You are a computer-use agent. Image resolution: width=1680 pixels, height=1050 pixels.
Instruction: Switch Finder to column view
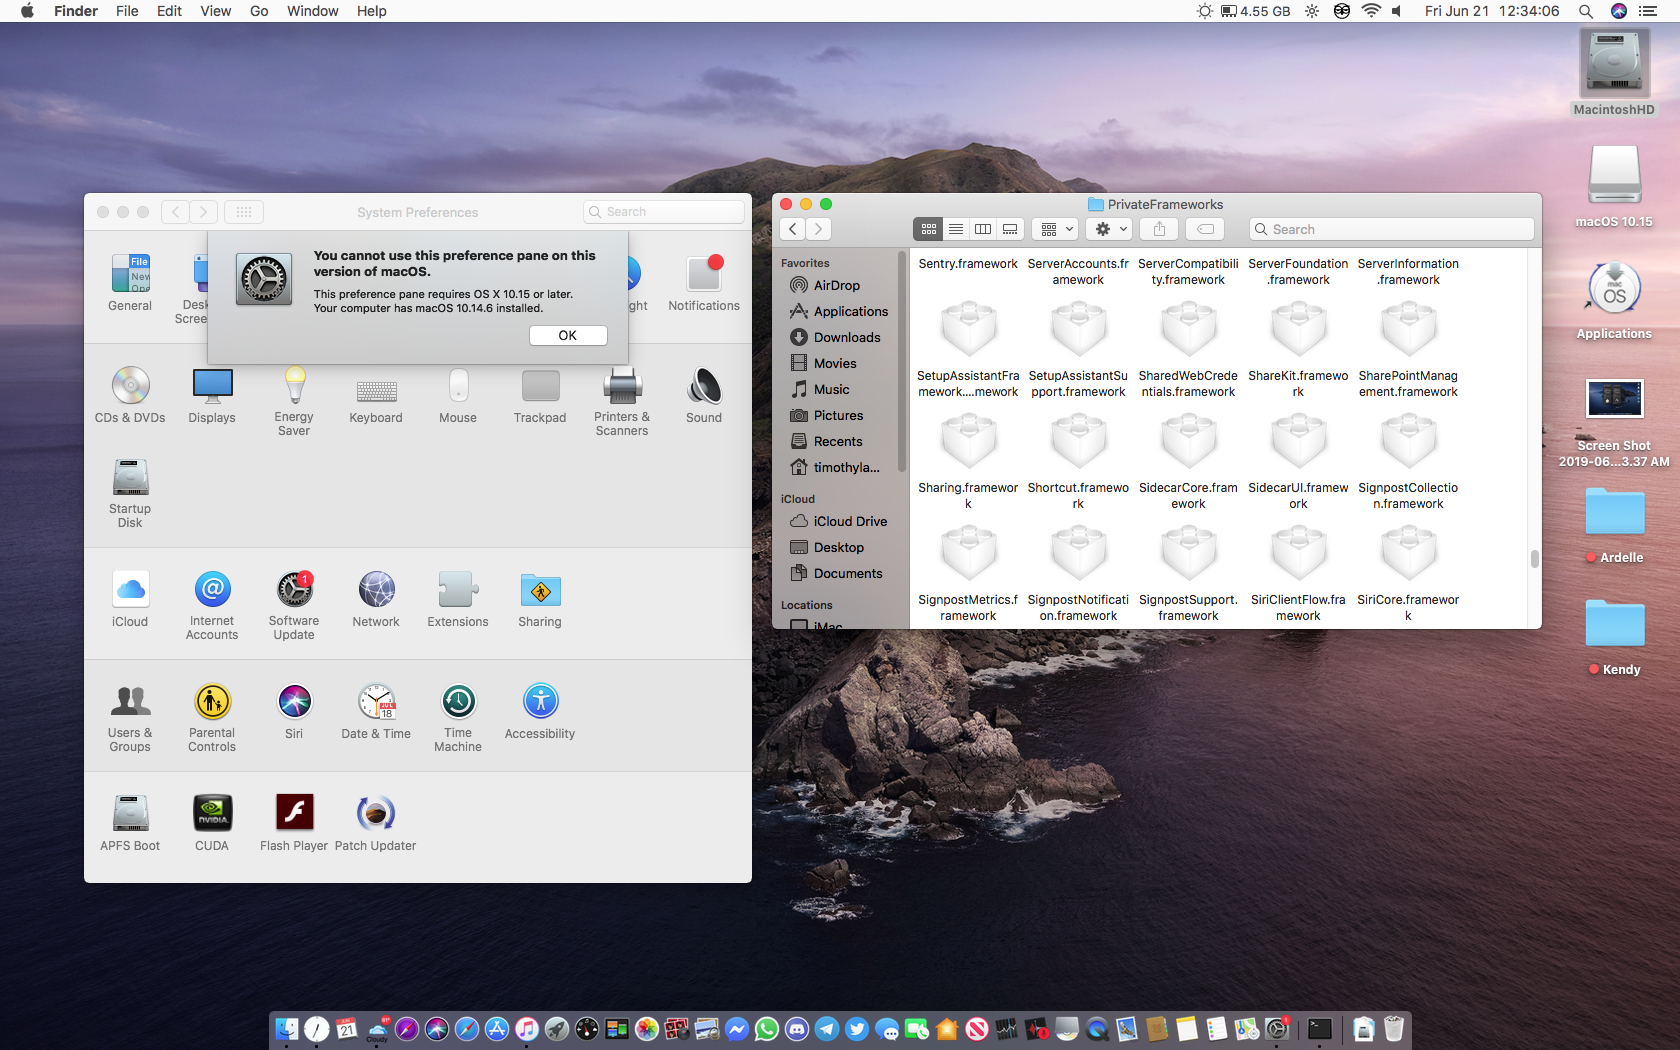coord(983,229)
